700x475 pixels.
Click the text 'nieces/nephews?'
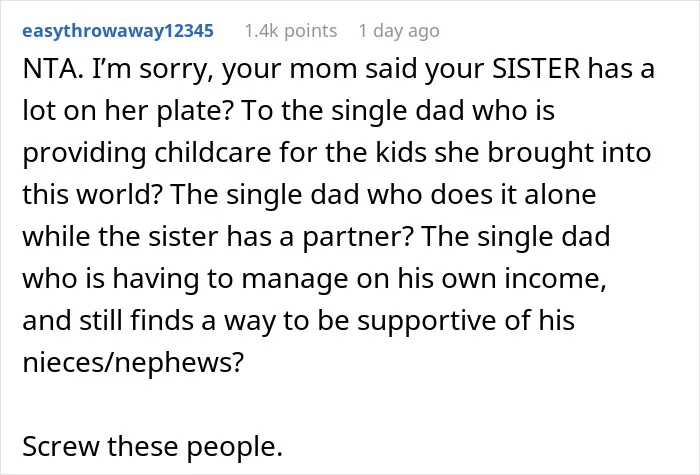pos(133,362)
